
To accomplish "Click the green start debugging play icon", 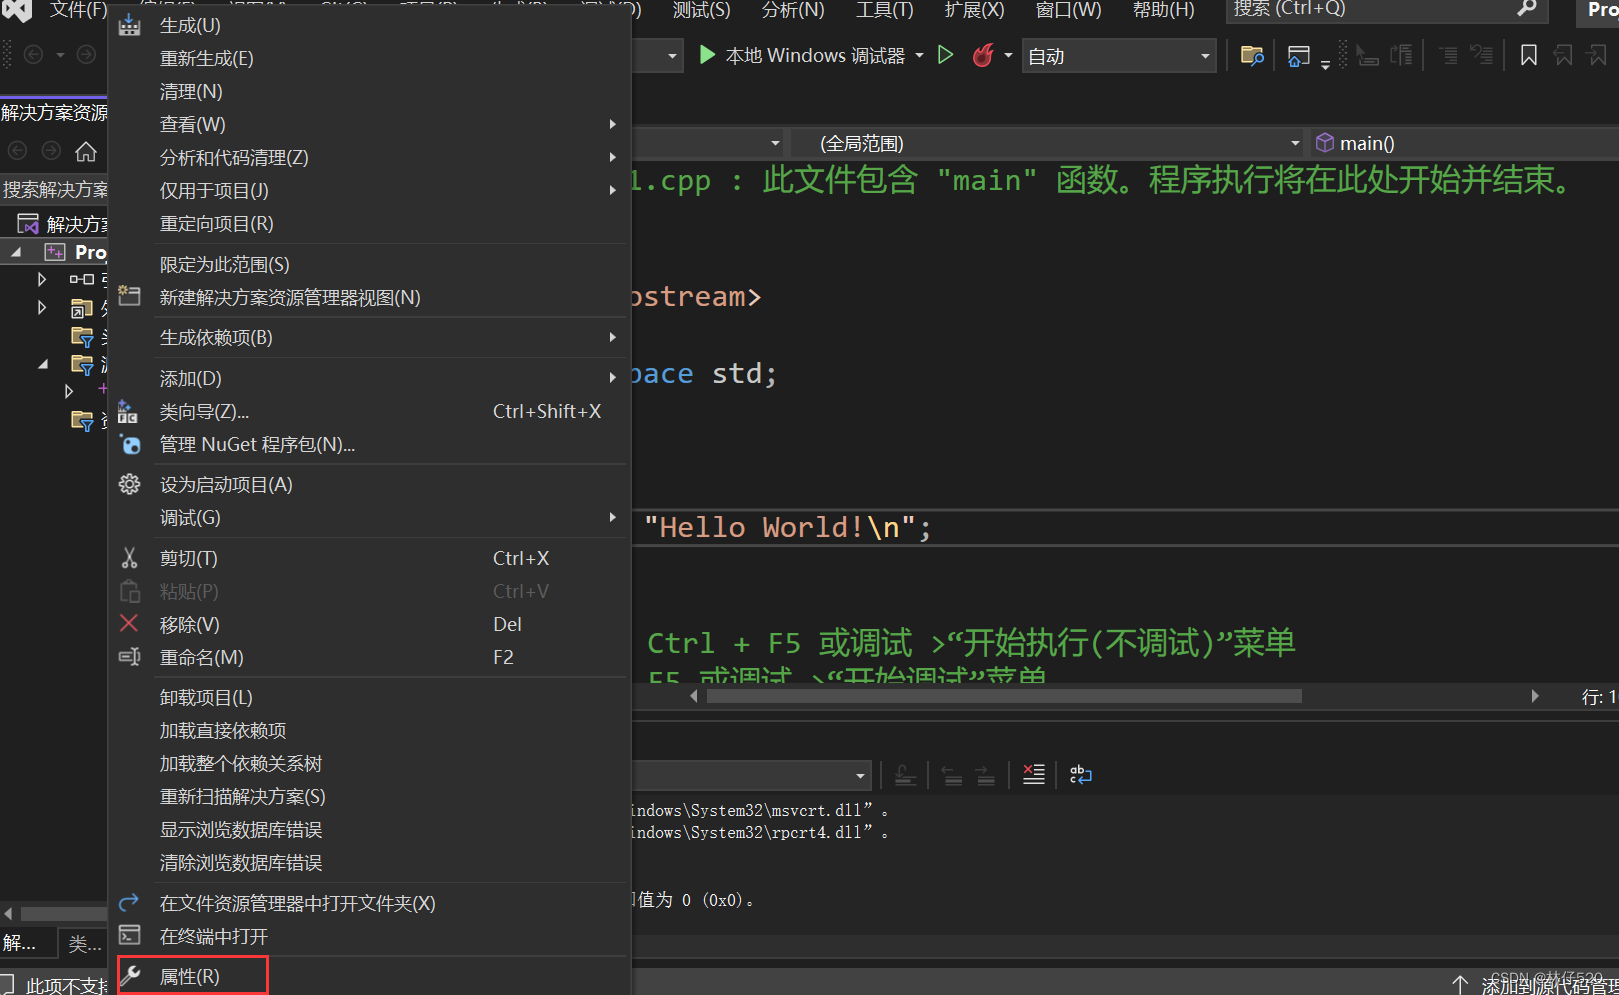I will 707,55.
